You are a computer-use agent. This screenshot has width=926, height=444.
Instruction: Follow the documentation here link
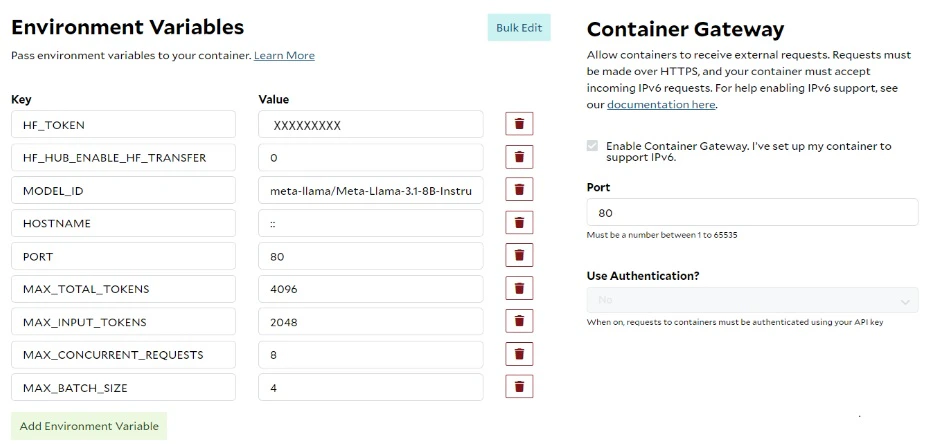[x=661, y=104]
